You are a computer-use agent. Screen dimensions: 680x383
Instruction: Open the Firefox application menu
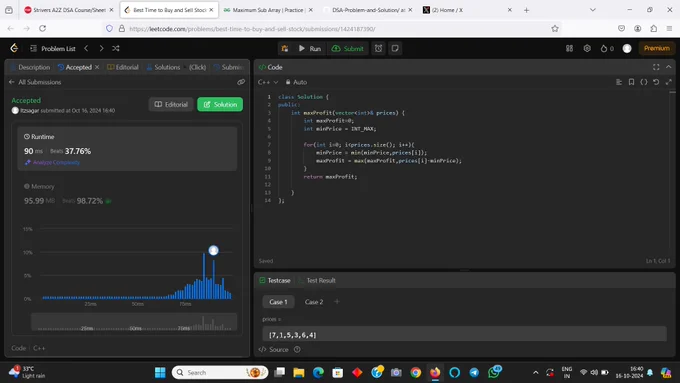tap(670, 29)
